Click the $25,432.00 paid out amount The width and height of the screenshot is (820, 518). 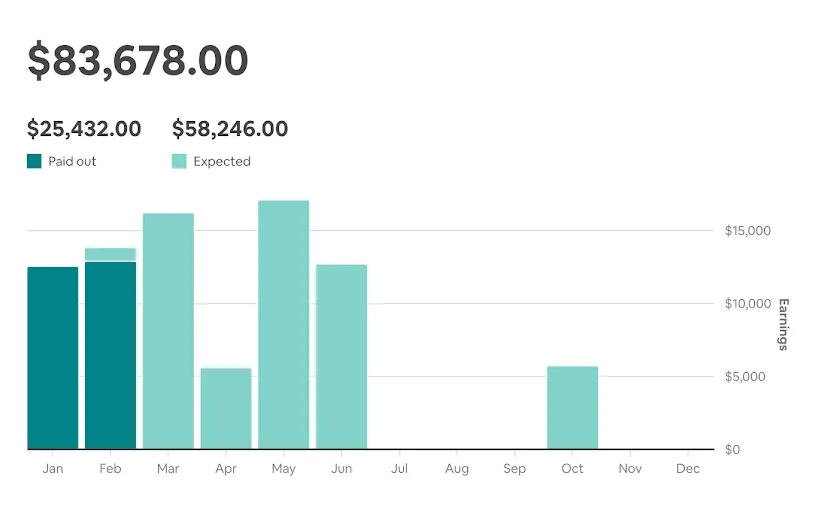84,129
